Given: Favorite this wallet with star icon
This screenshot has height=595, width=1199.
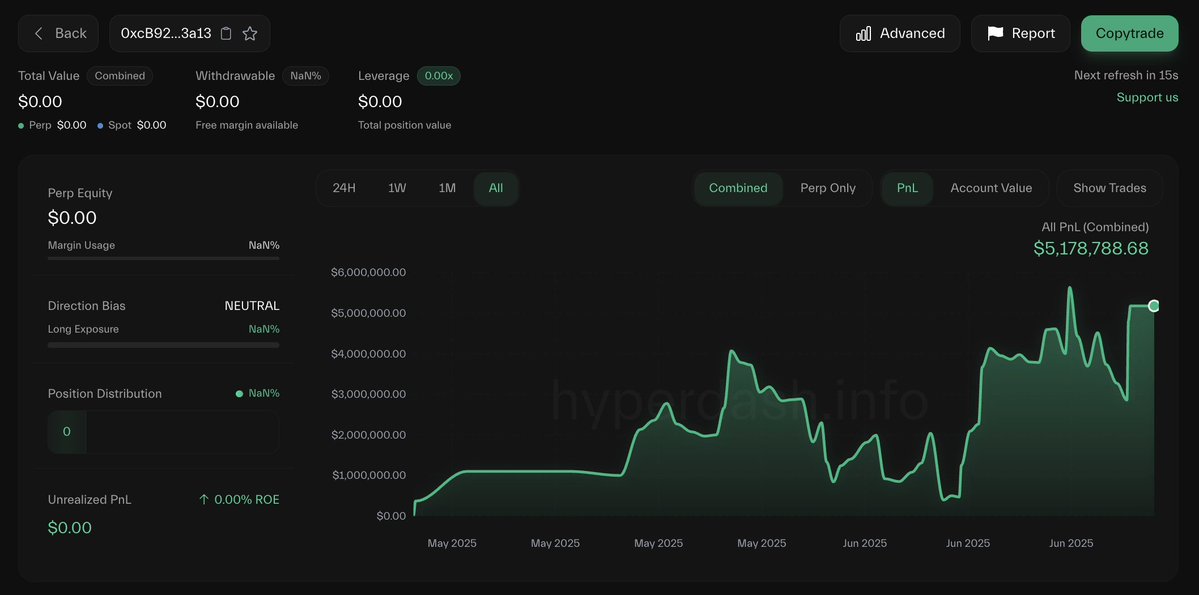Looking at the screenshot, I should pyautogui.click(x=249, y=34).
